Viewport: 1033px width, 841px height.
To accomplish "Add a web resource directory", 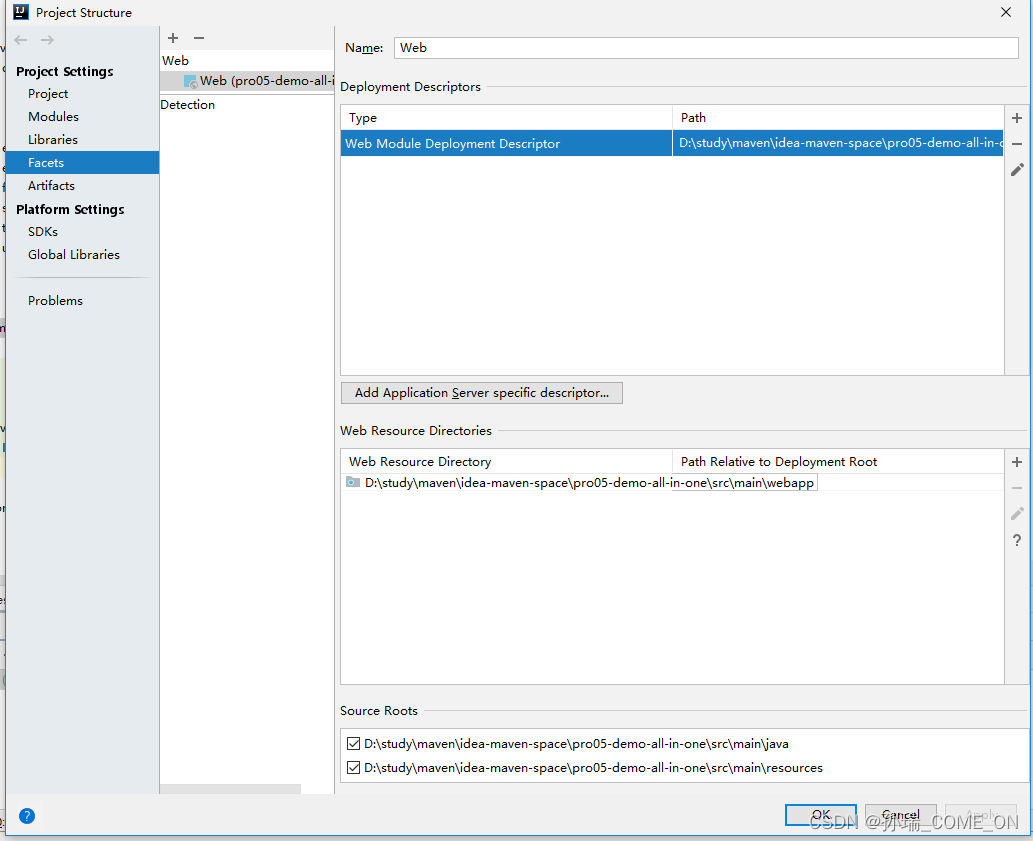I will point(1017,462).
